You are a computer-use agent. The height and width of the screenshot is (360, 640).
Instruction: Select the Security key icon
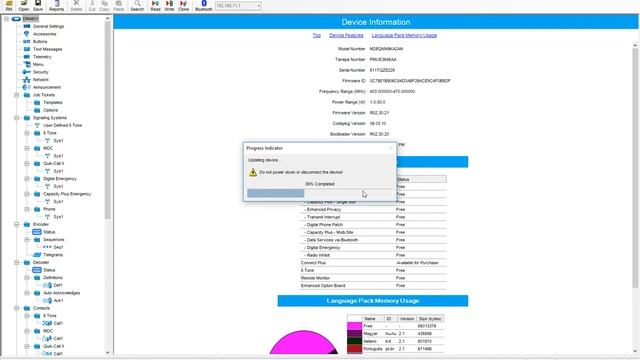[27, 72]
